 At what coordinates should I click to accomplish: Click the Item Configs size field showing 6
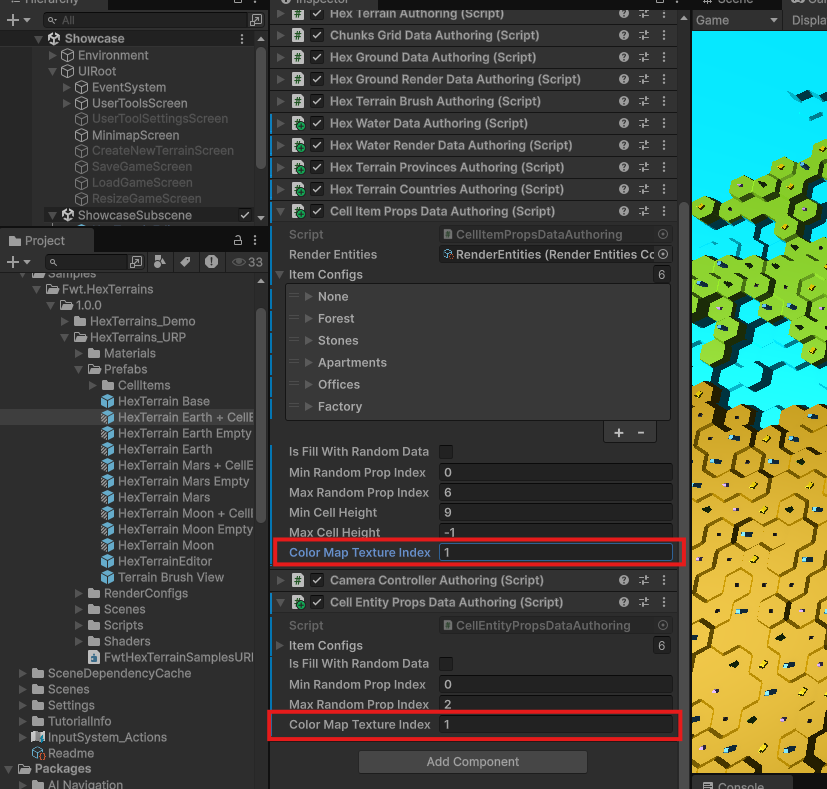click(661, 275)
